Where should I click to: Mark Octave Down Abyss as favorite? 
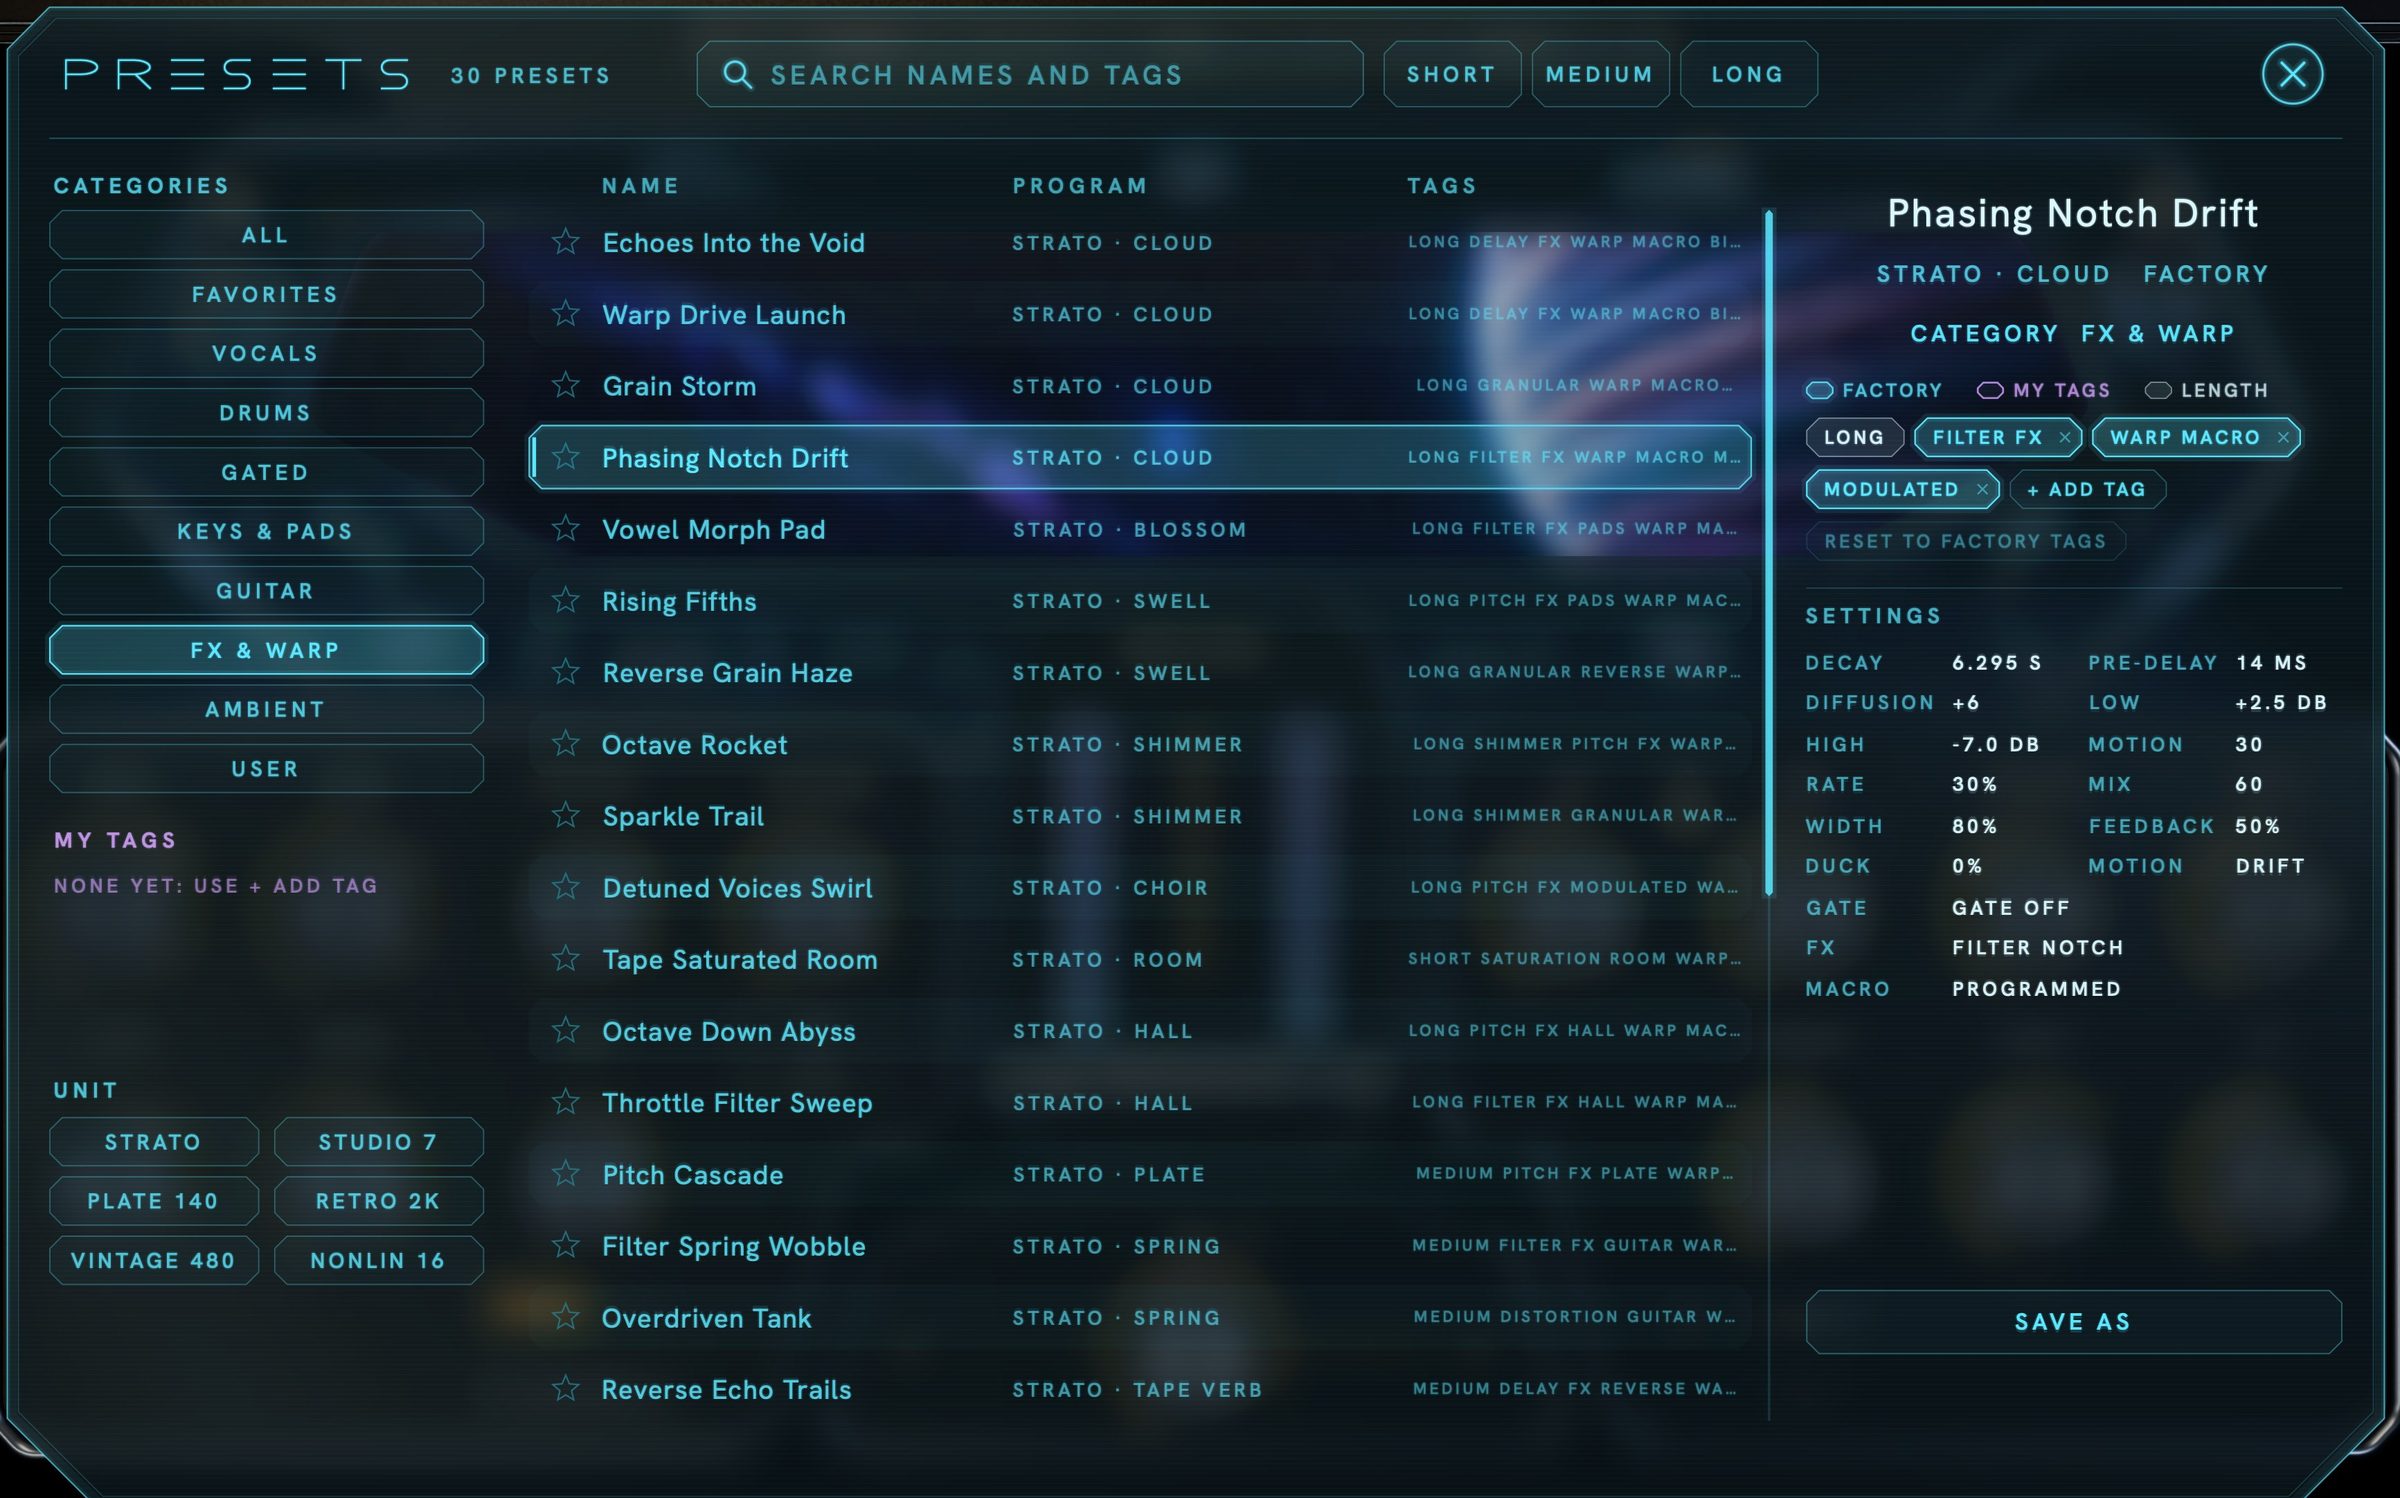[x=566, y=1030]
